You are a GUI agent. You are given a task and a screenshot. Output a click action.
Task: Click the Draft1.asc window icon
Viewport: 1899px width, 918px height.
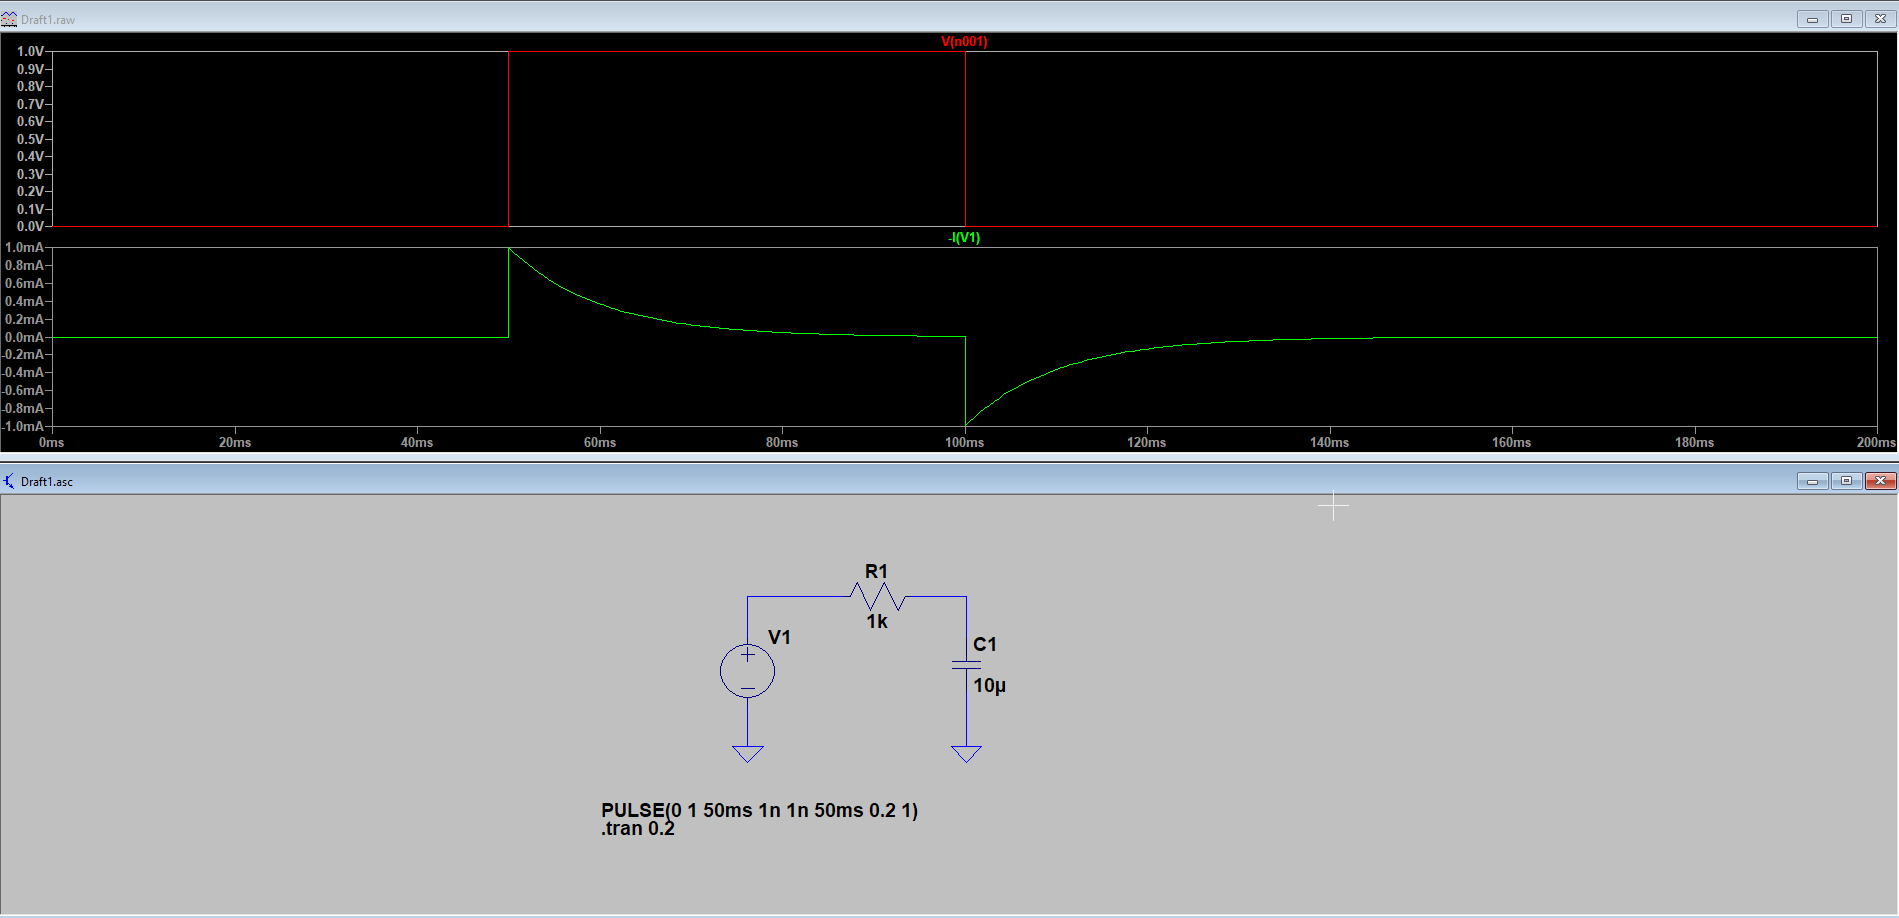[x=9, y=481]
